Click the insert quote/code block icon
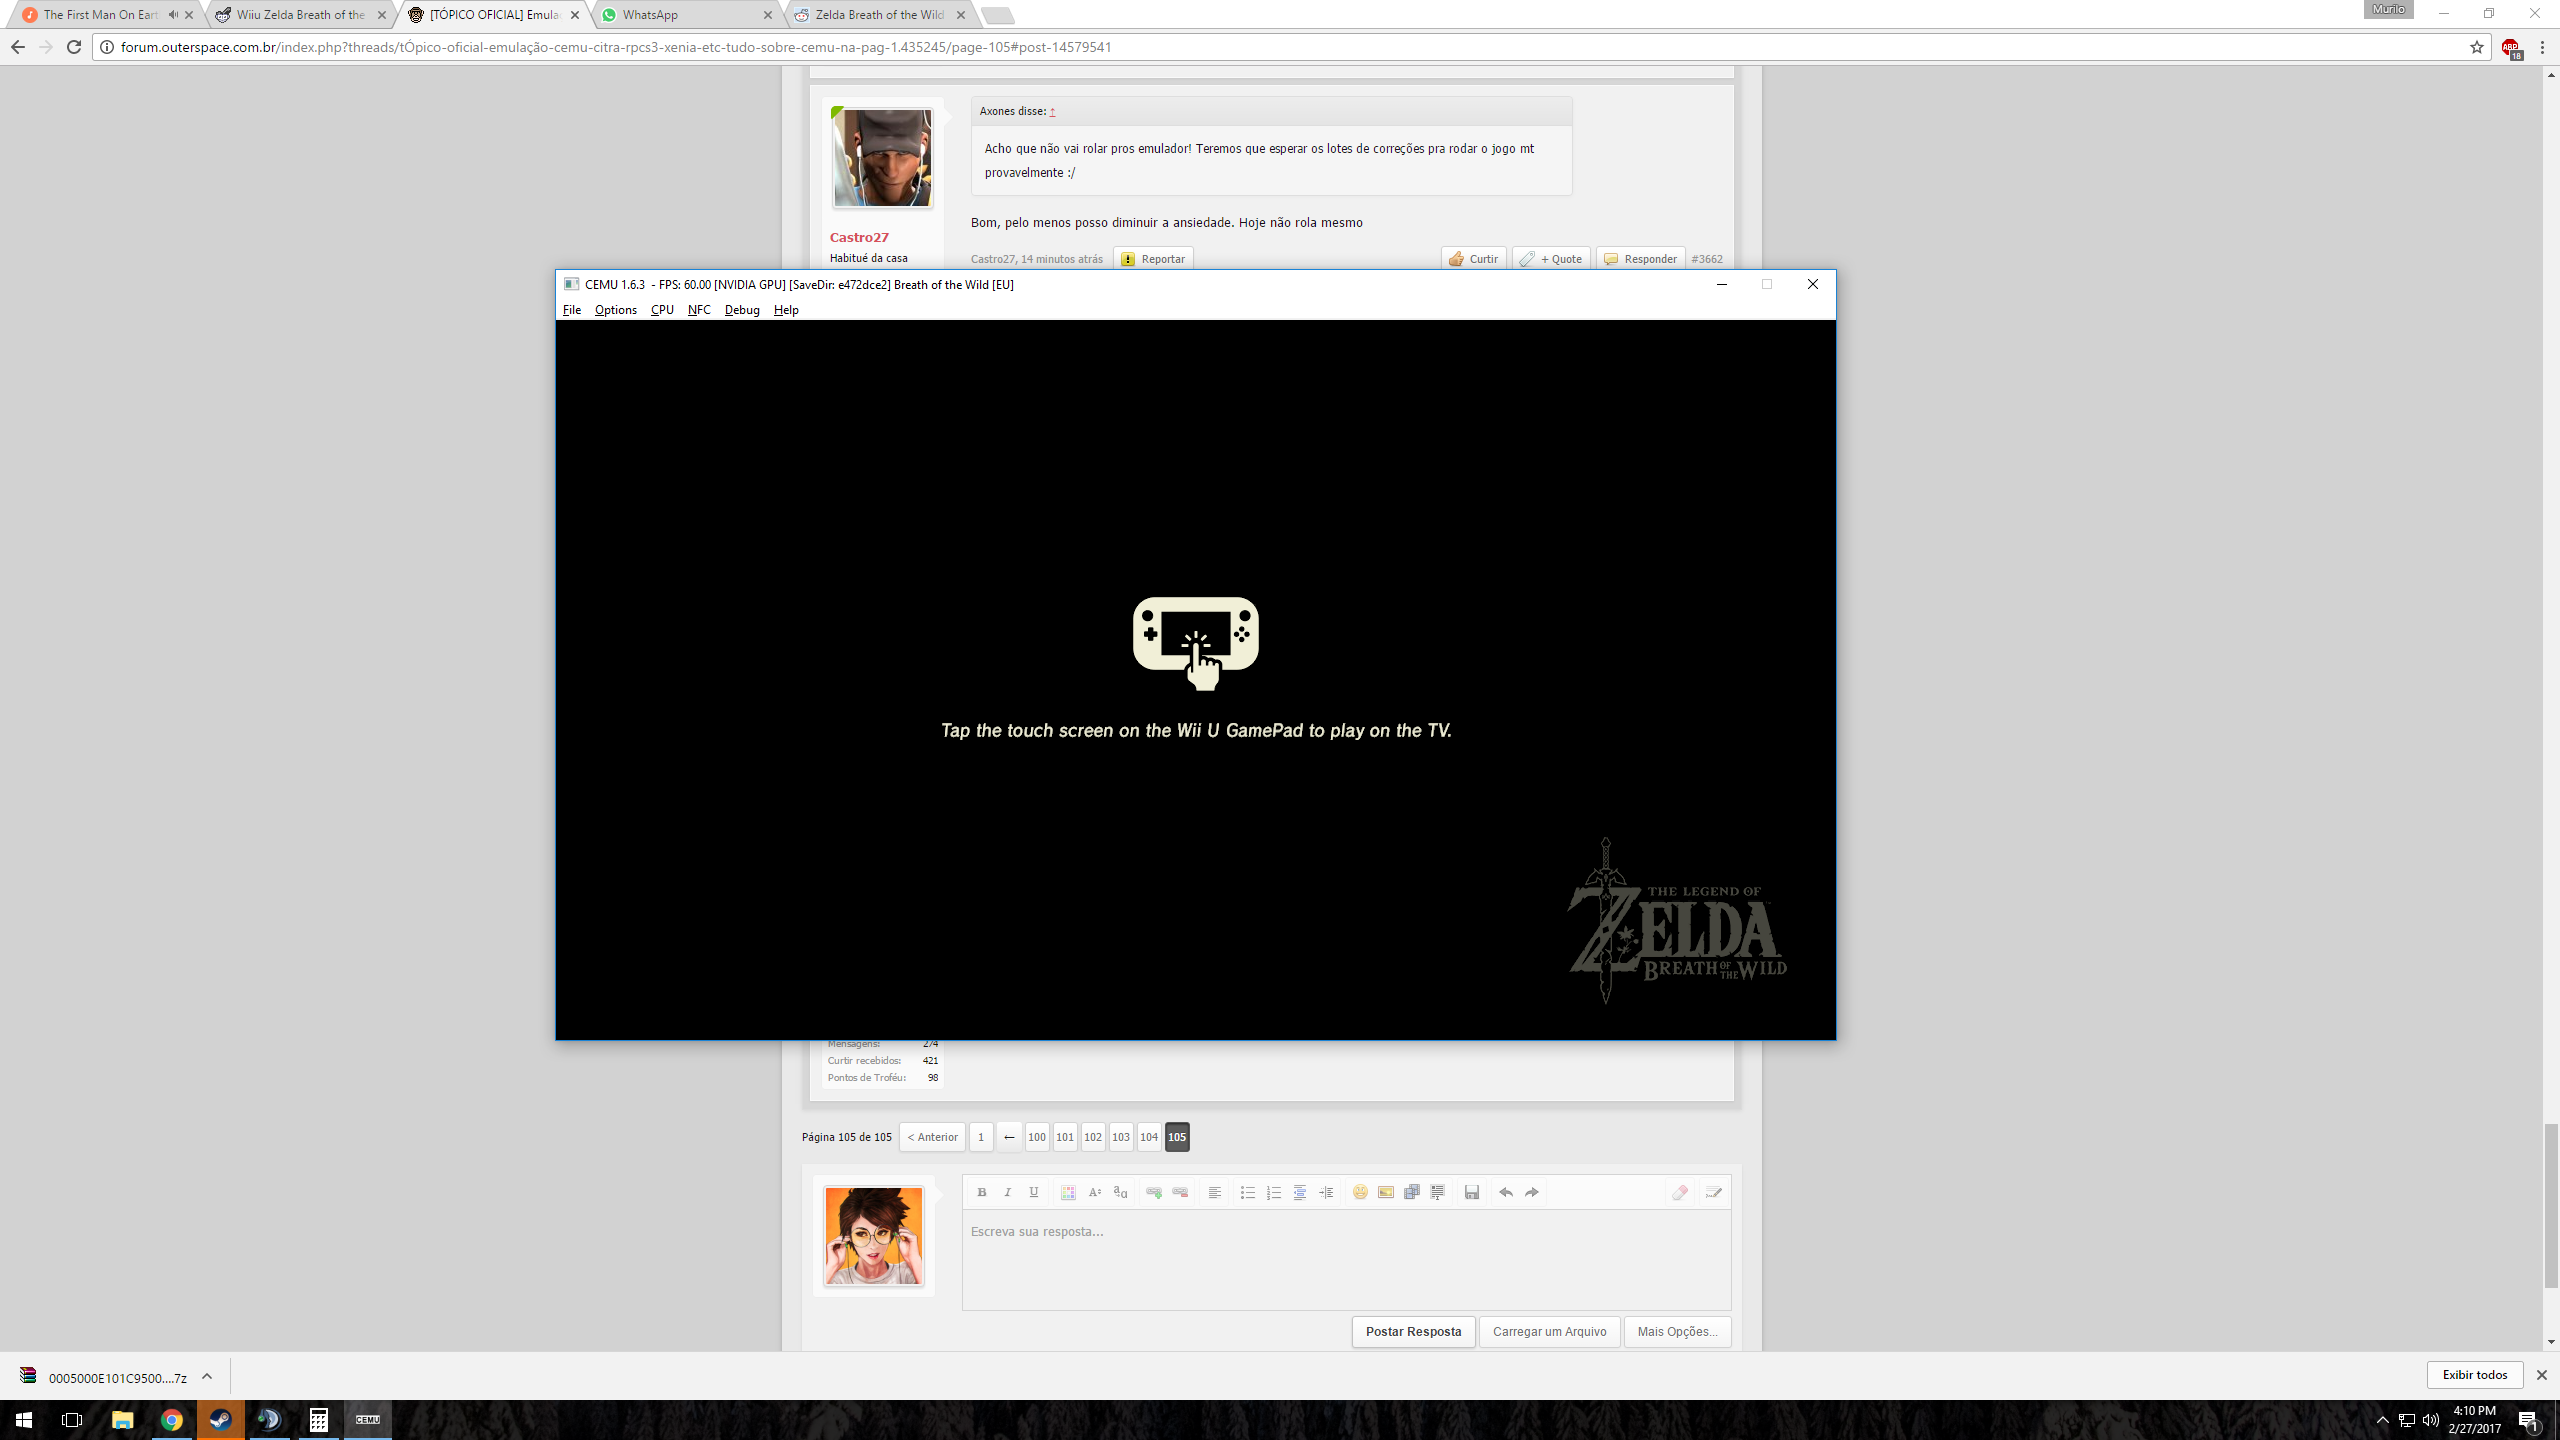This screenshot has height=1440, width=2560. pyautogui.click(x=1438, y=1192)
